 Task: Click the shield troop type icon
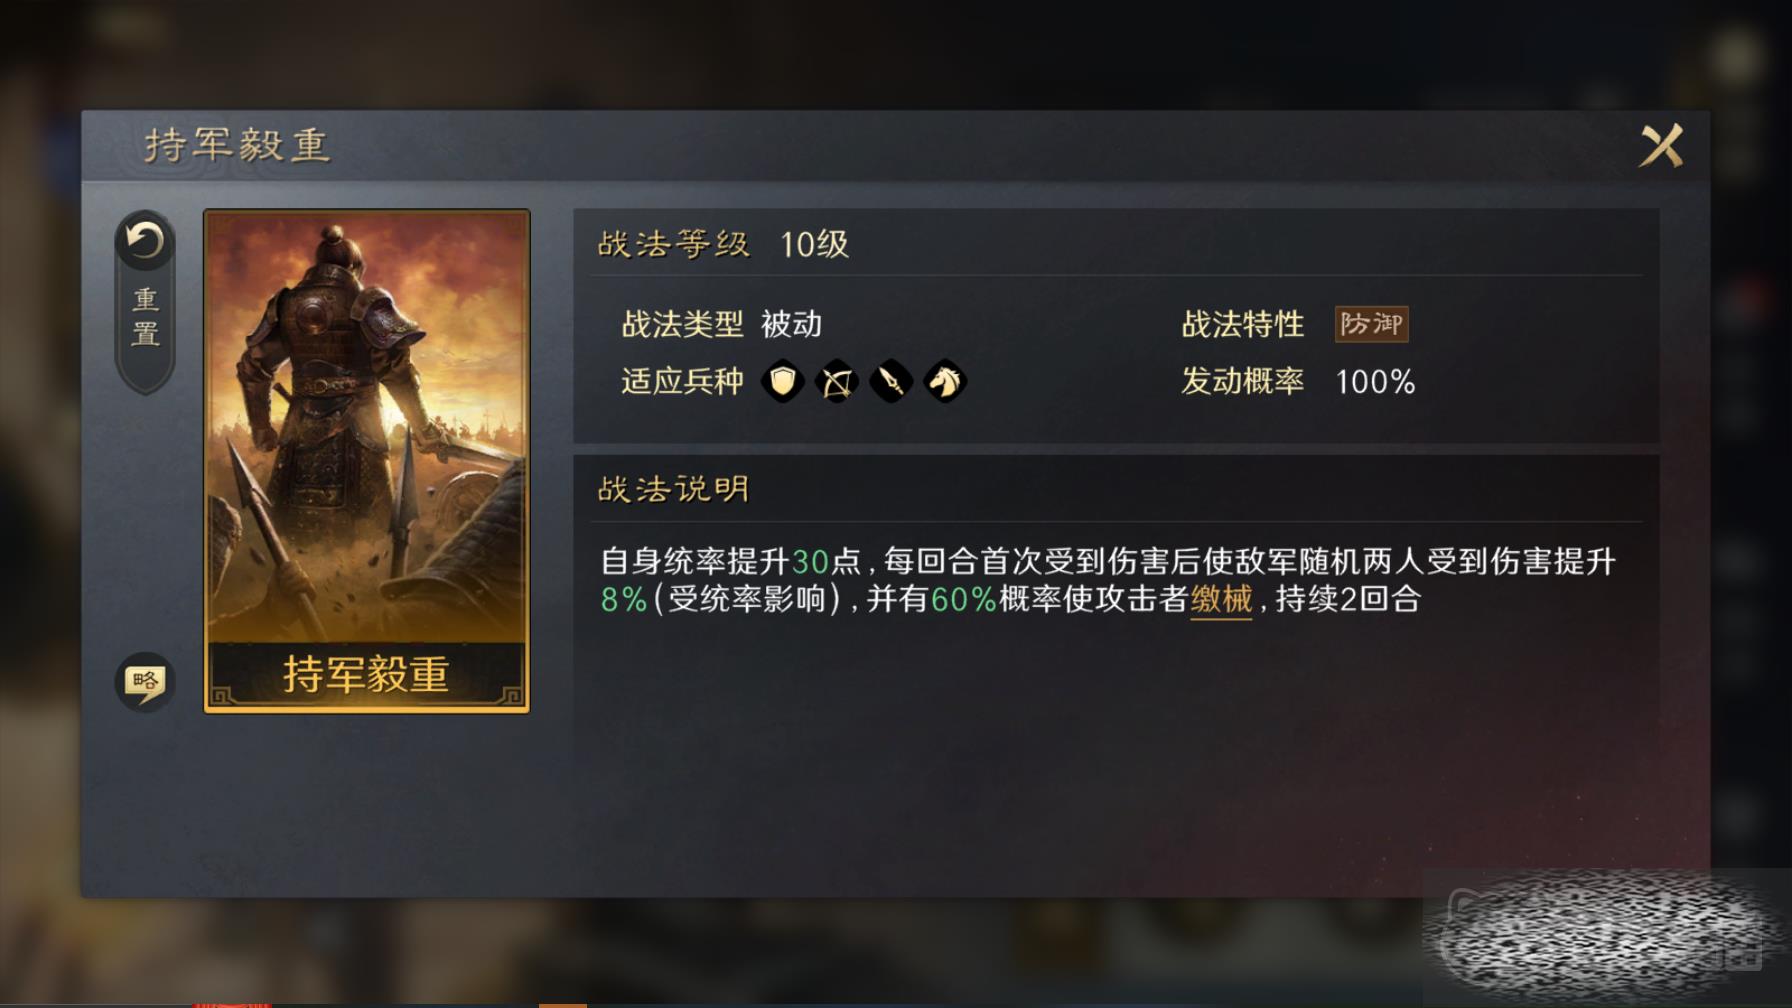(x=783, y=381)
